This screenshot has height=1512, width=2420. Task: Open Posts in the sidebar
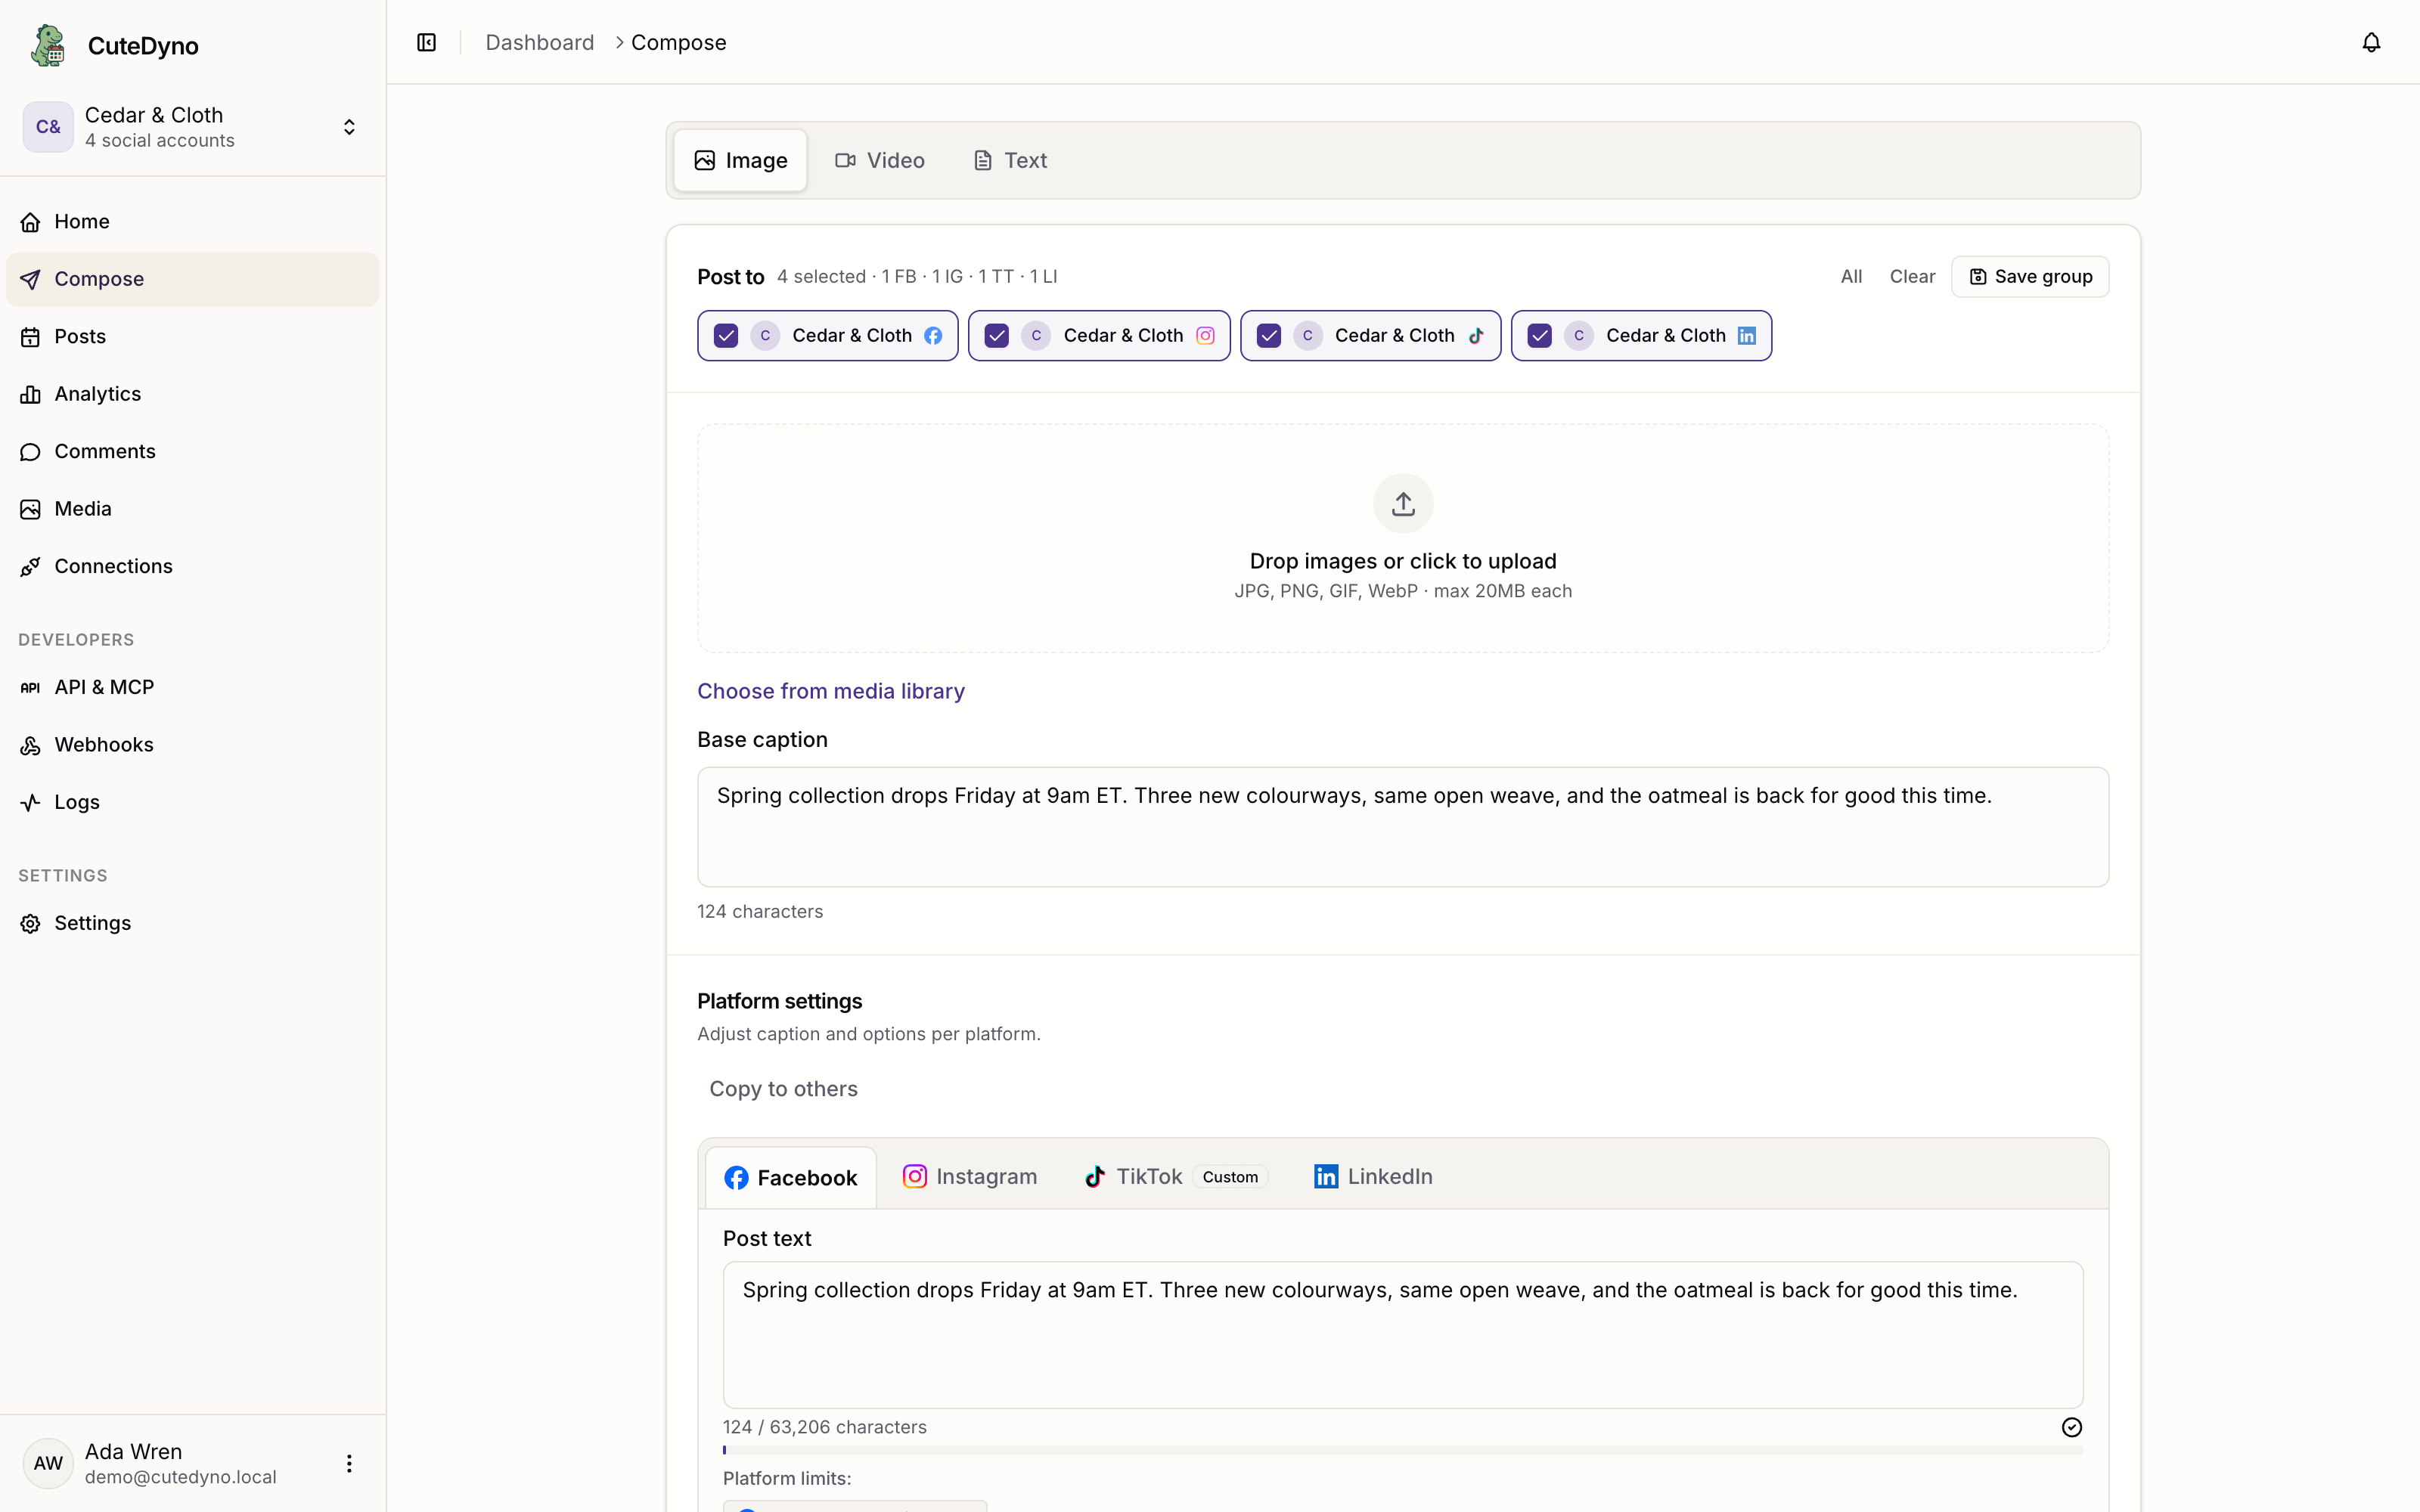[193, 337]
